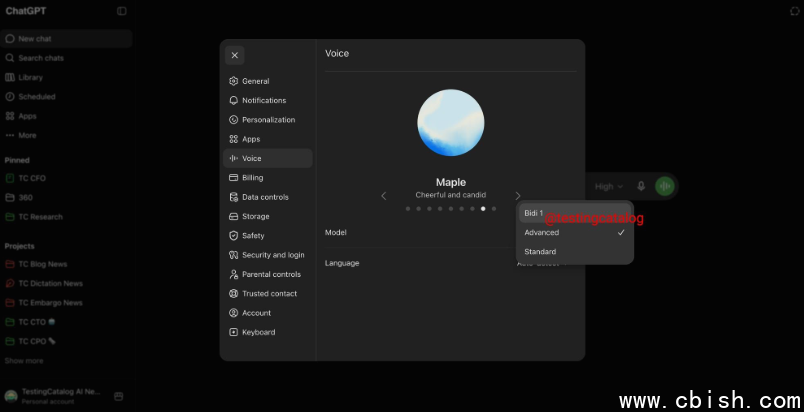Viewport: 804px width, 412px height.
Task: Select Personalization settings icon
Action: click(233, 120)
